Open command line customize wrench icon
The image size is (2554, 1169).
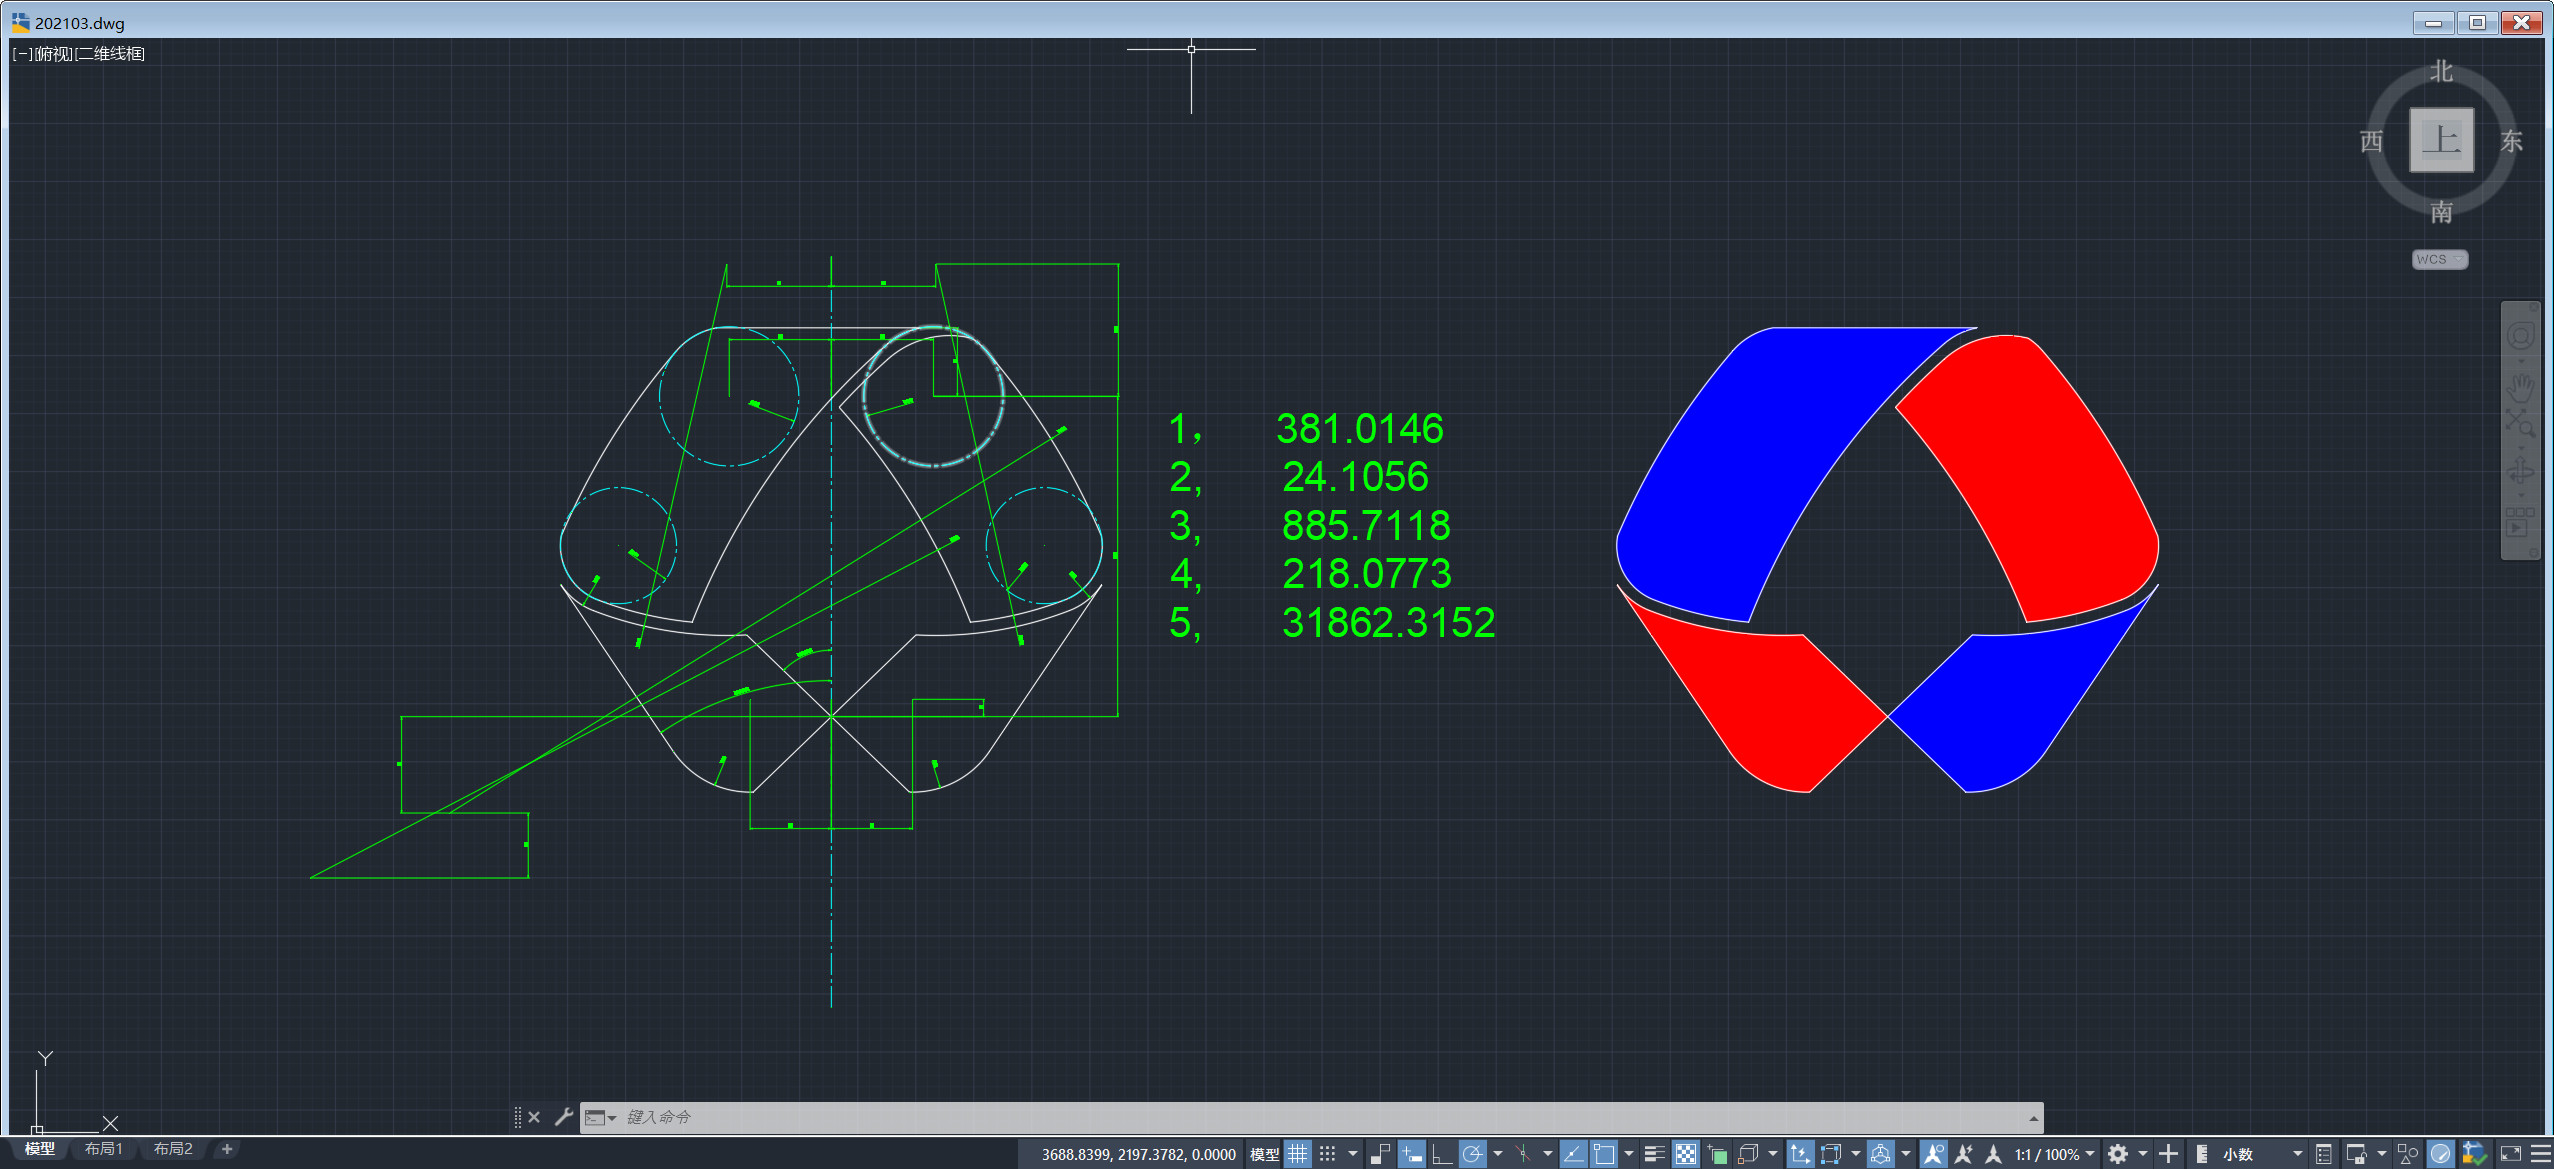click(x=563, y=1117)
